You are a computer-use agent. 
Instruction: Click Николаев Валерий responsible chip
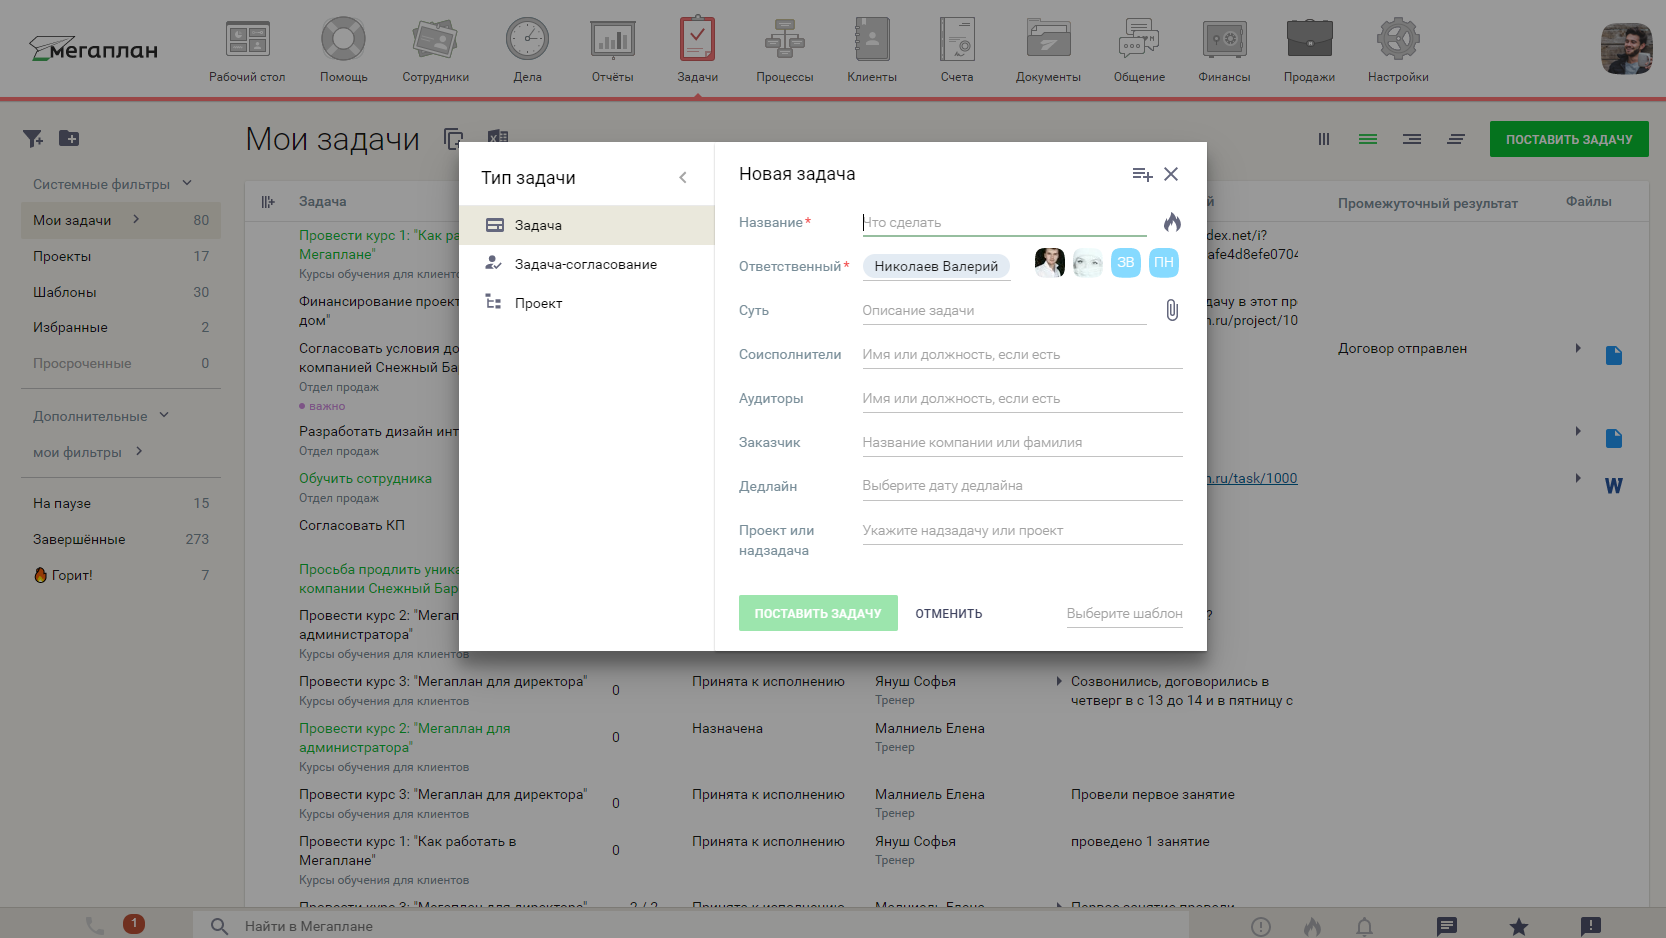click(x=936, y=266)
